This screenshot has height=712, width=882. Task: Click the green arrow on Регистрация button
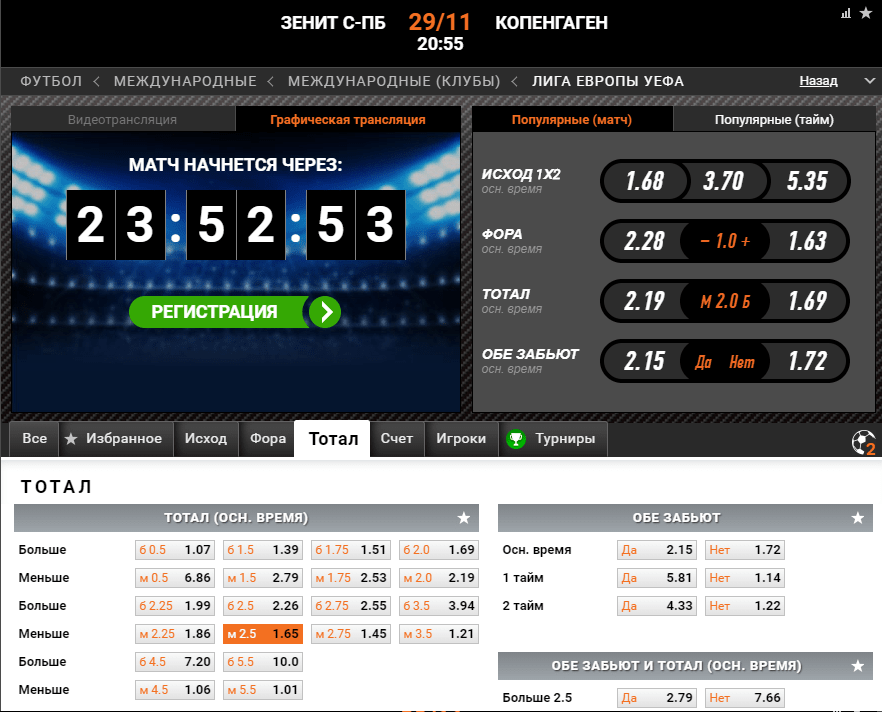(x=326, y=312)
